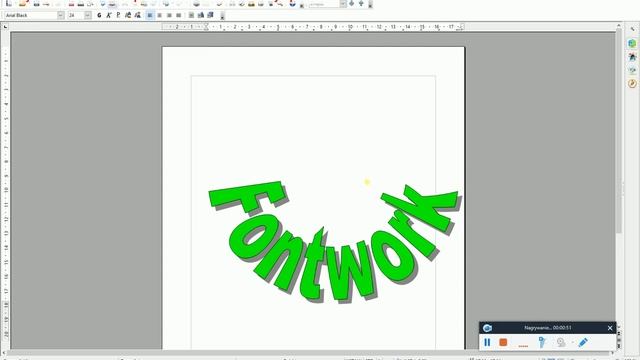This screenshot has height=360, width=640.
Task: Click the vertical scrollbar up arrow
Action: (619, 26)
